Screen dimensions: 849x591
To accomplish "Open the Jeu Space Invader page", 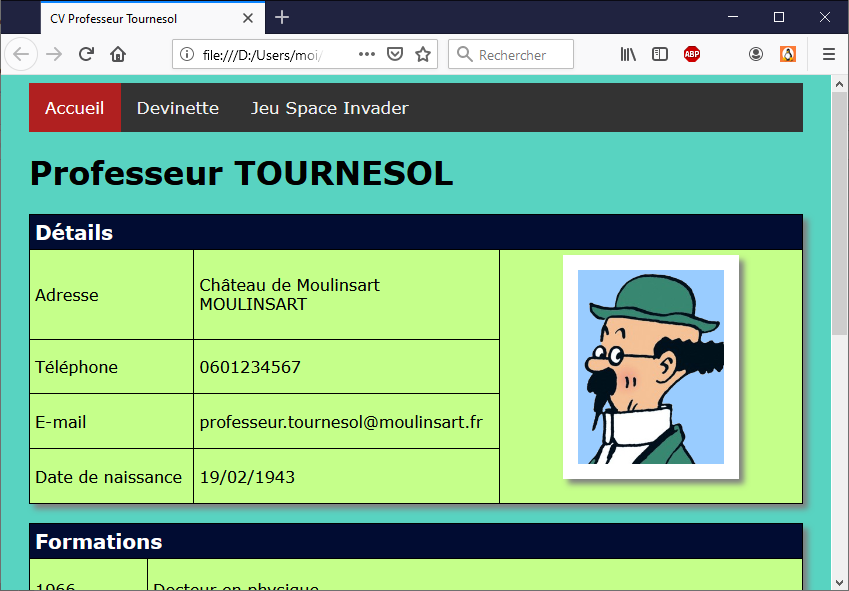I will [329, 108].
